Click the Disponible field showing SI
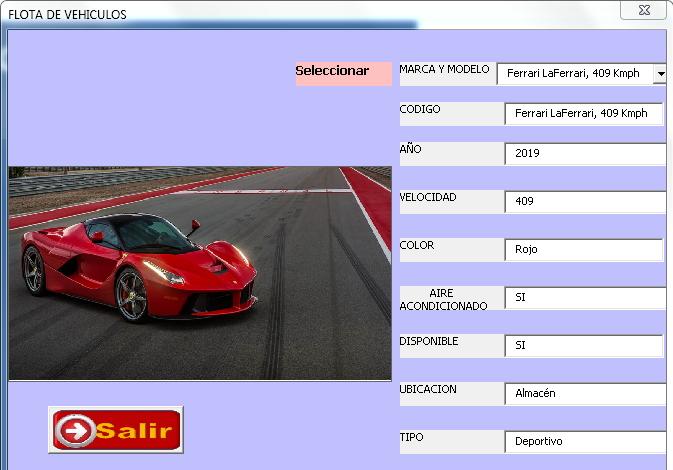The height and width of the screenshot is (470, 673). 584,346
